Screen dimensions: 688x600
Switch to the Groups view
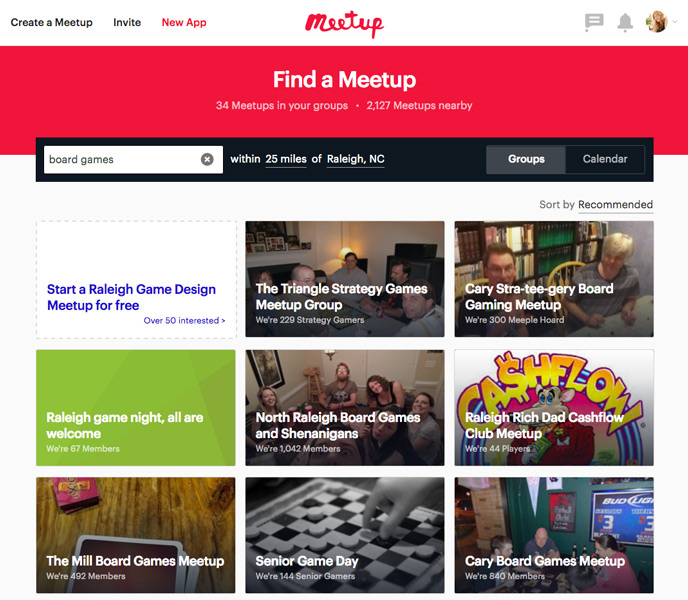tap(526, 159)
